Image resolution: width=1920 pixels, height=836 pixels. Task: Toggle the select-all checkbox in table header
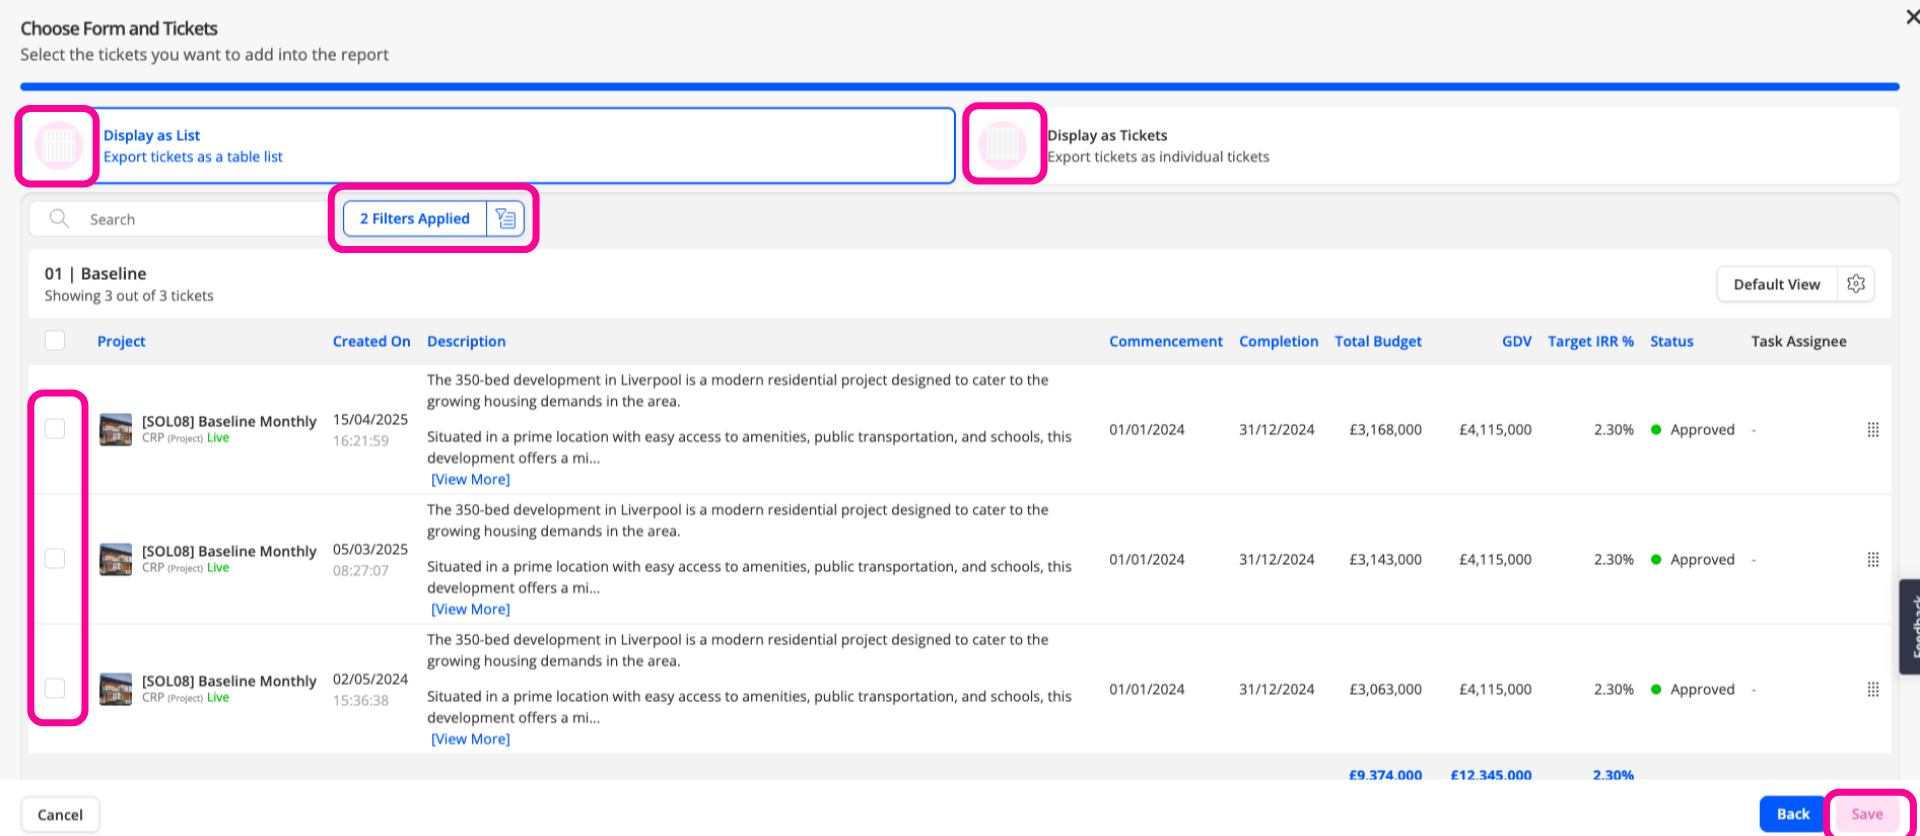click(x=55, y=341)
